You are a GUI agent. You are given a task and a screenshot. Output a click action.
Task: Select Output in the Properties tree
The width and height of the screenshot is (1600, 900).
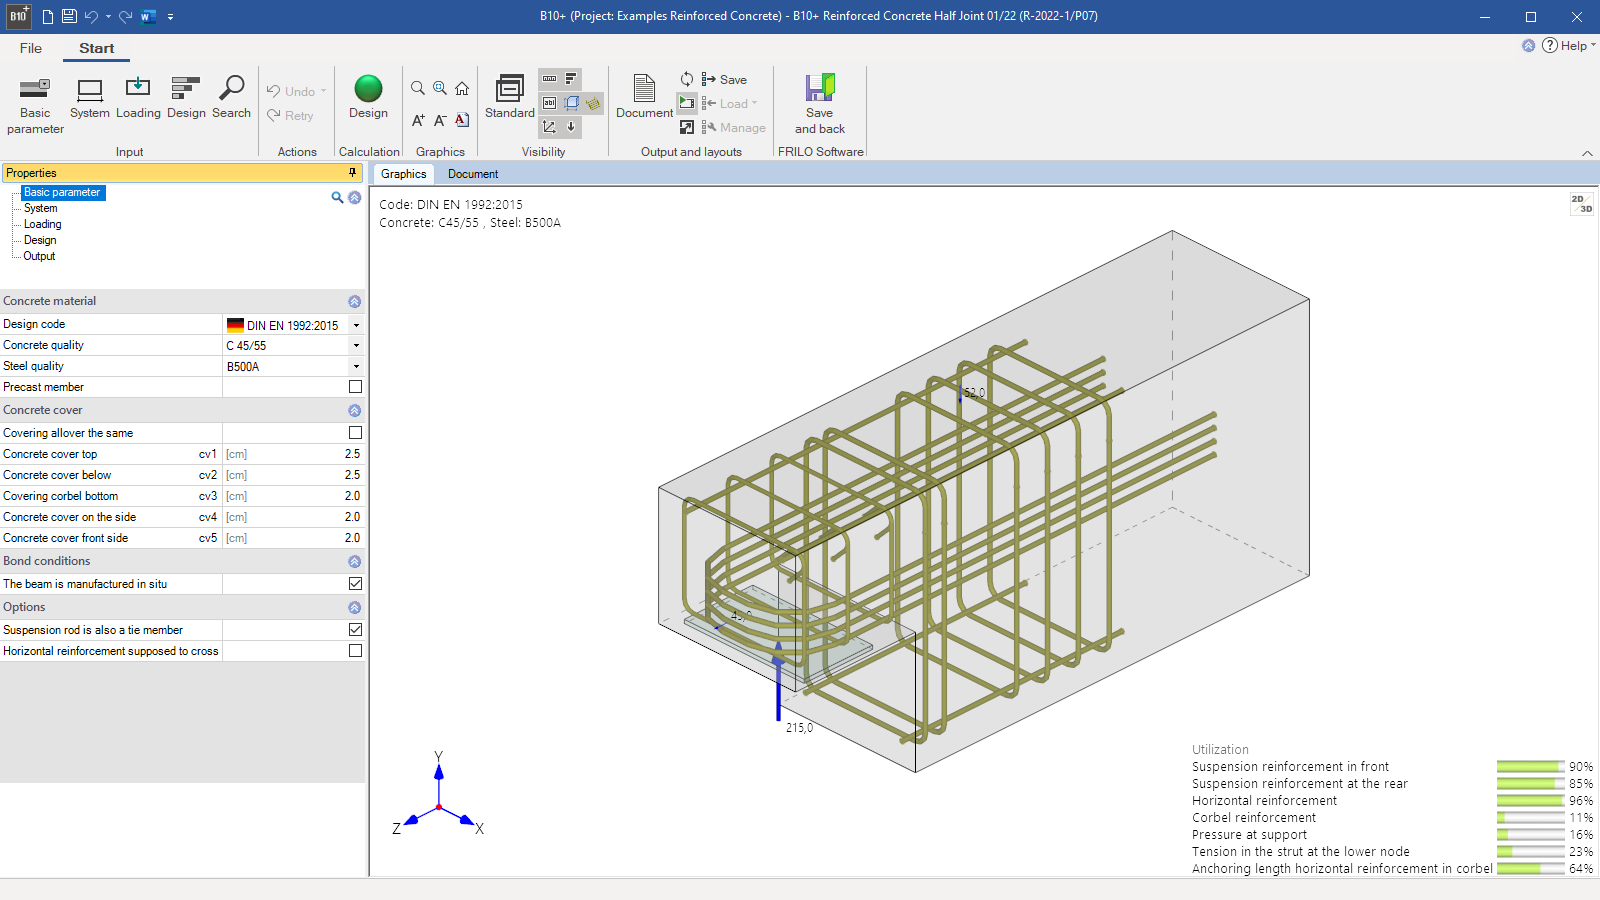coord(40,256)
